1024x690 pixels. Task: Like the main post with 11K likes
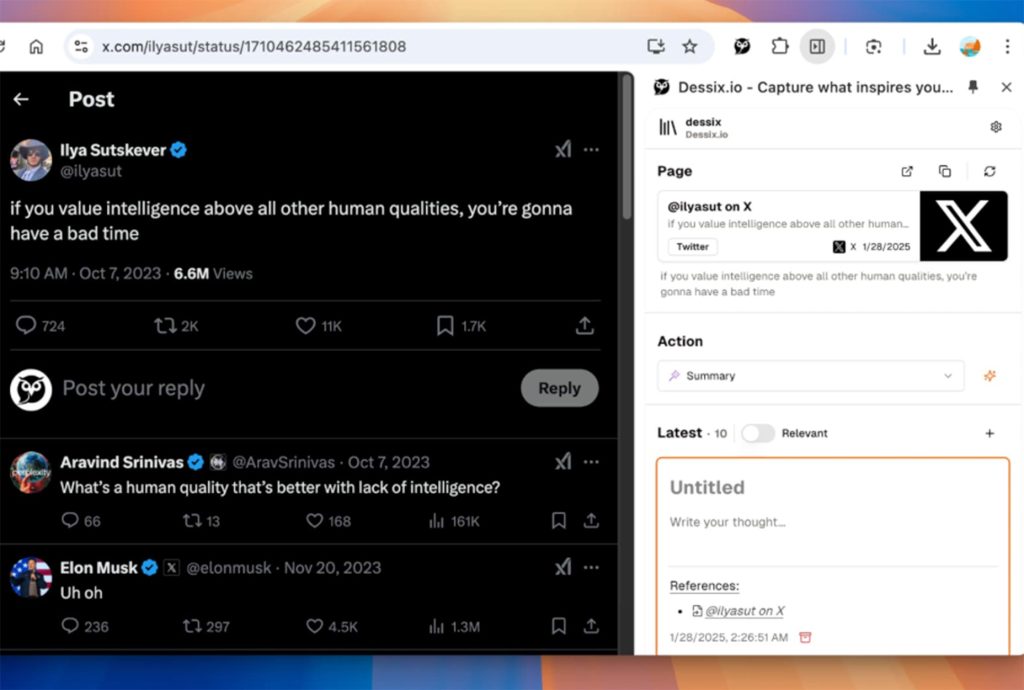point(307,326)
